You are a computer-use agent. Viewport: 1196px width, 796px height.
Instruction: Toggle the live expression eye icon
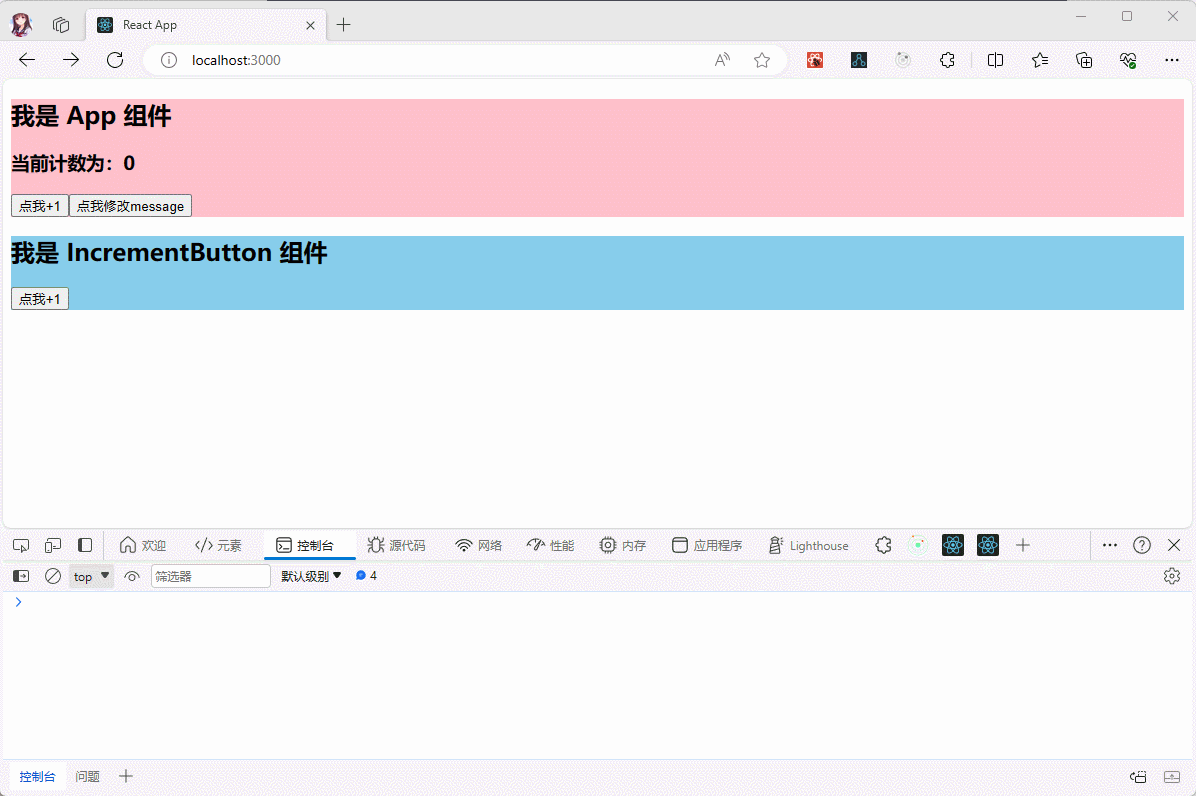[x=132, y=576]
